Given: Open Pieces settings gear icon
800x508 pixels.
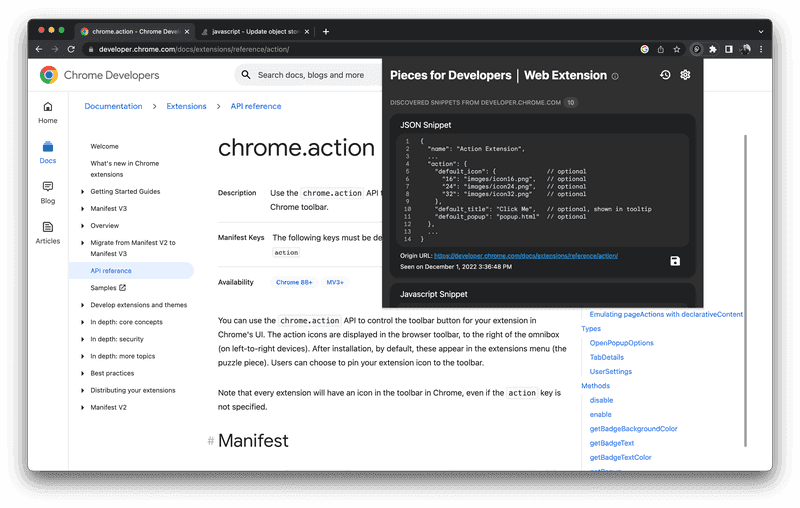Looking at the screenshot, I should coord(685,75).
